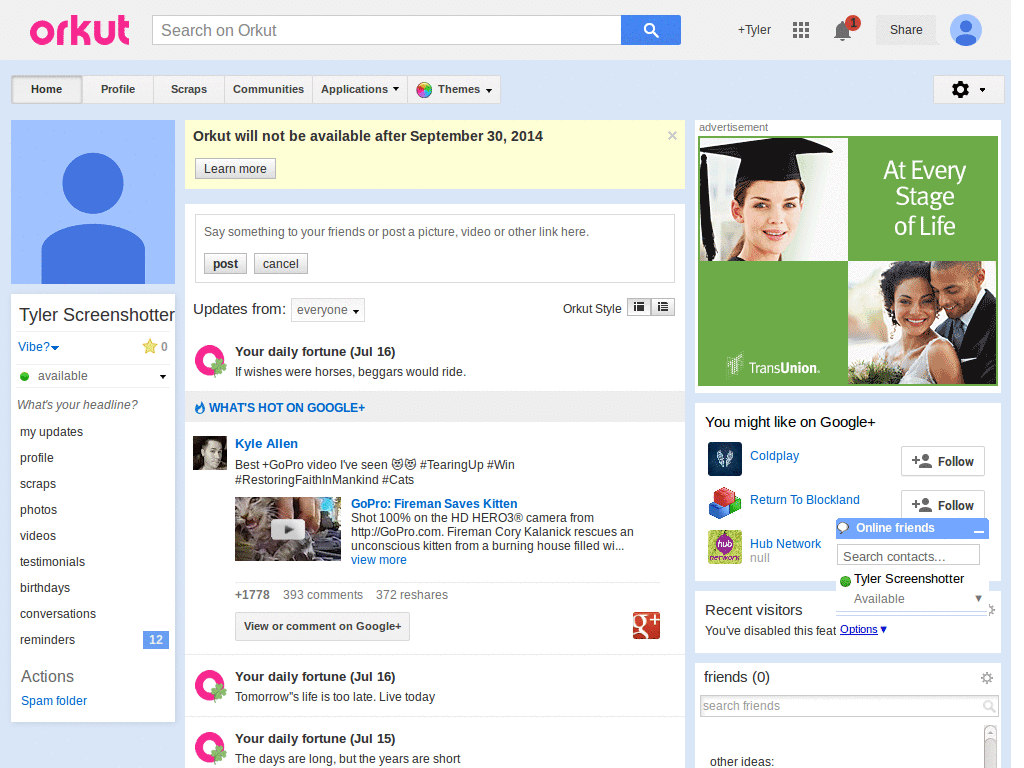Click the fortune icon for Tomorrow's life post
This screenshot has width=1024, height=768.
211,686
